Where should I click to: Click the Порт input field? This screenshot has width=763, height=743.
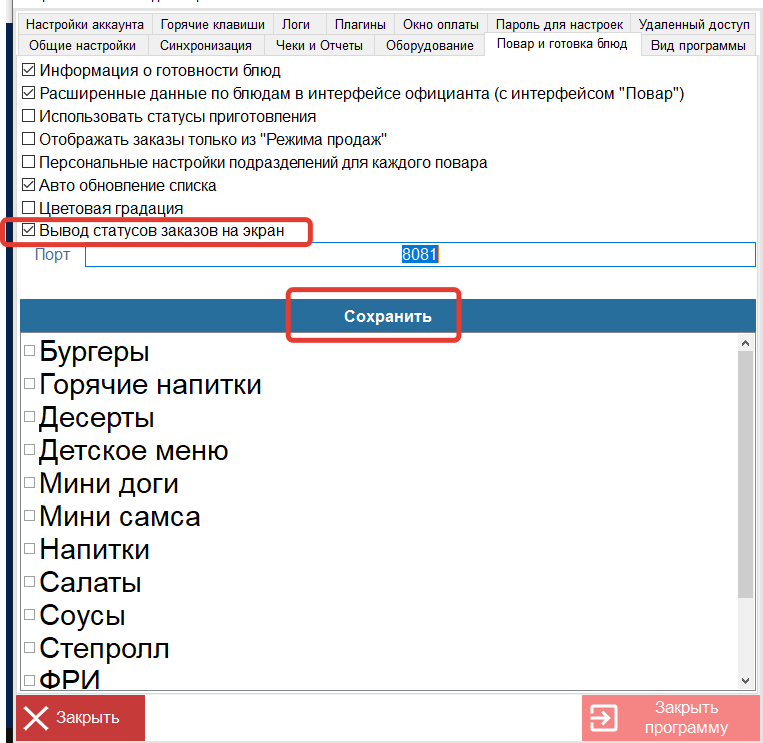[420, 255]
